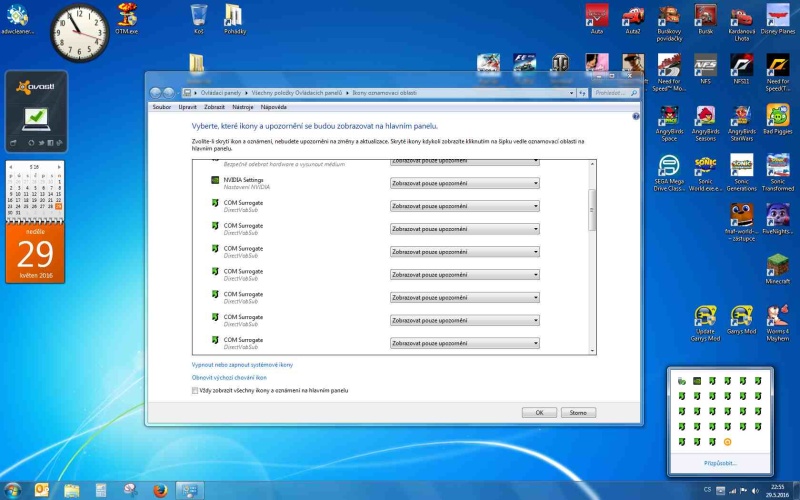The height and width of the screenshot is (500, 800).
Task: Click the Storno button
Action: point(578,412)
